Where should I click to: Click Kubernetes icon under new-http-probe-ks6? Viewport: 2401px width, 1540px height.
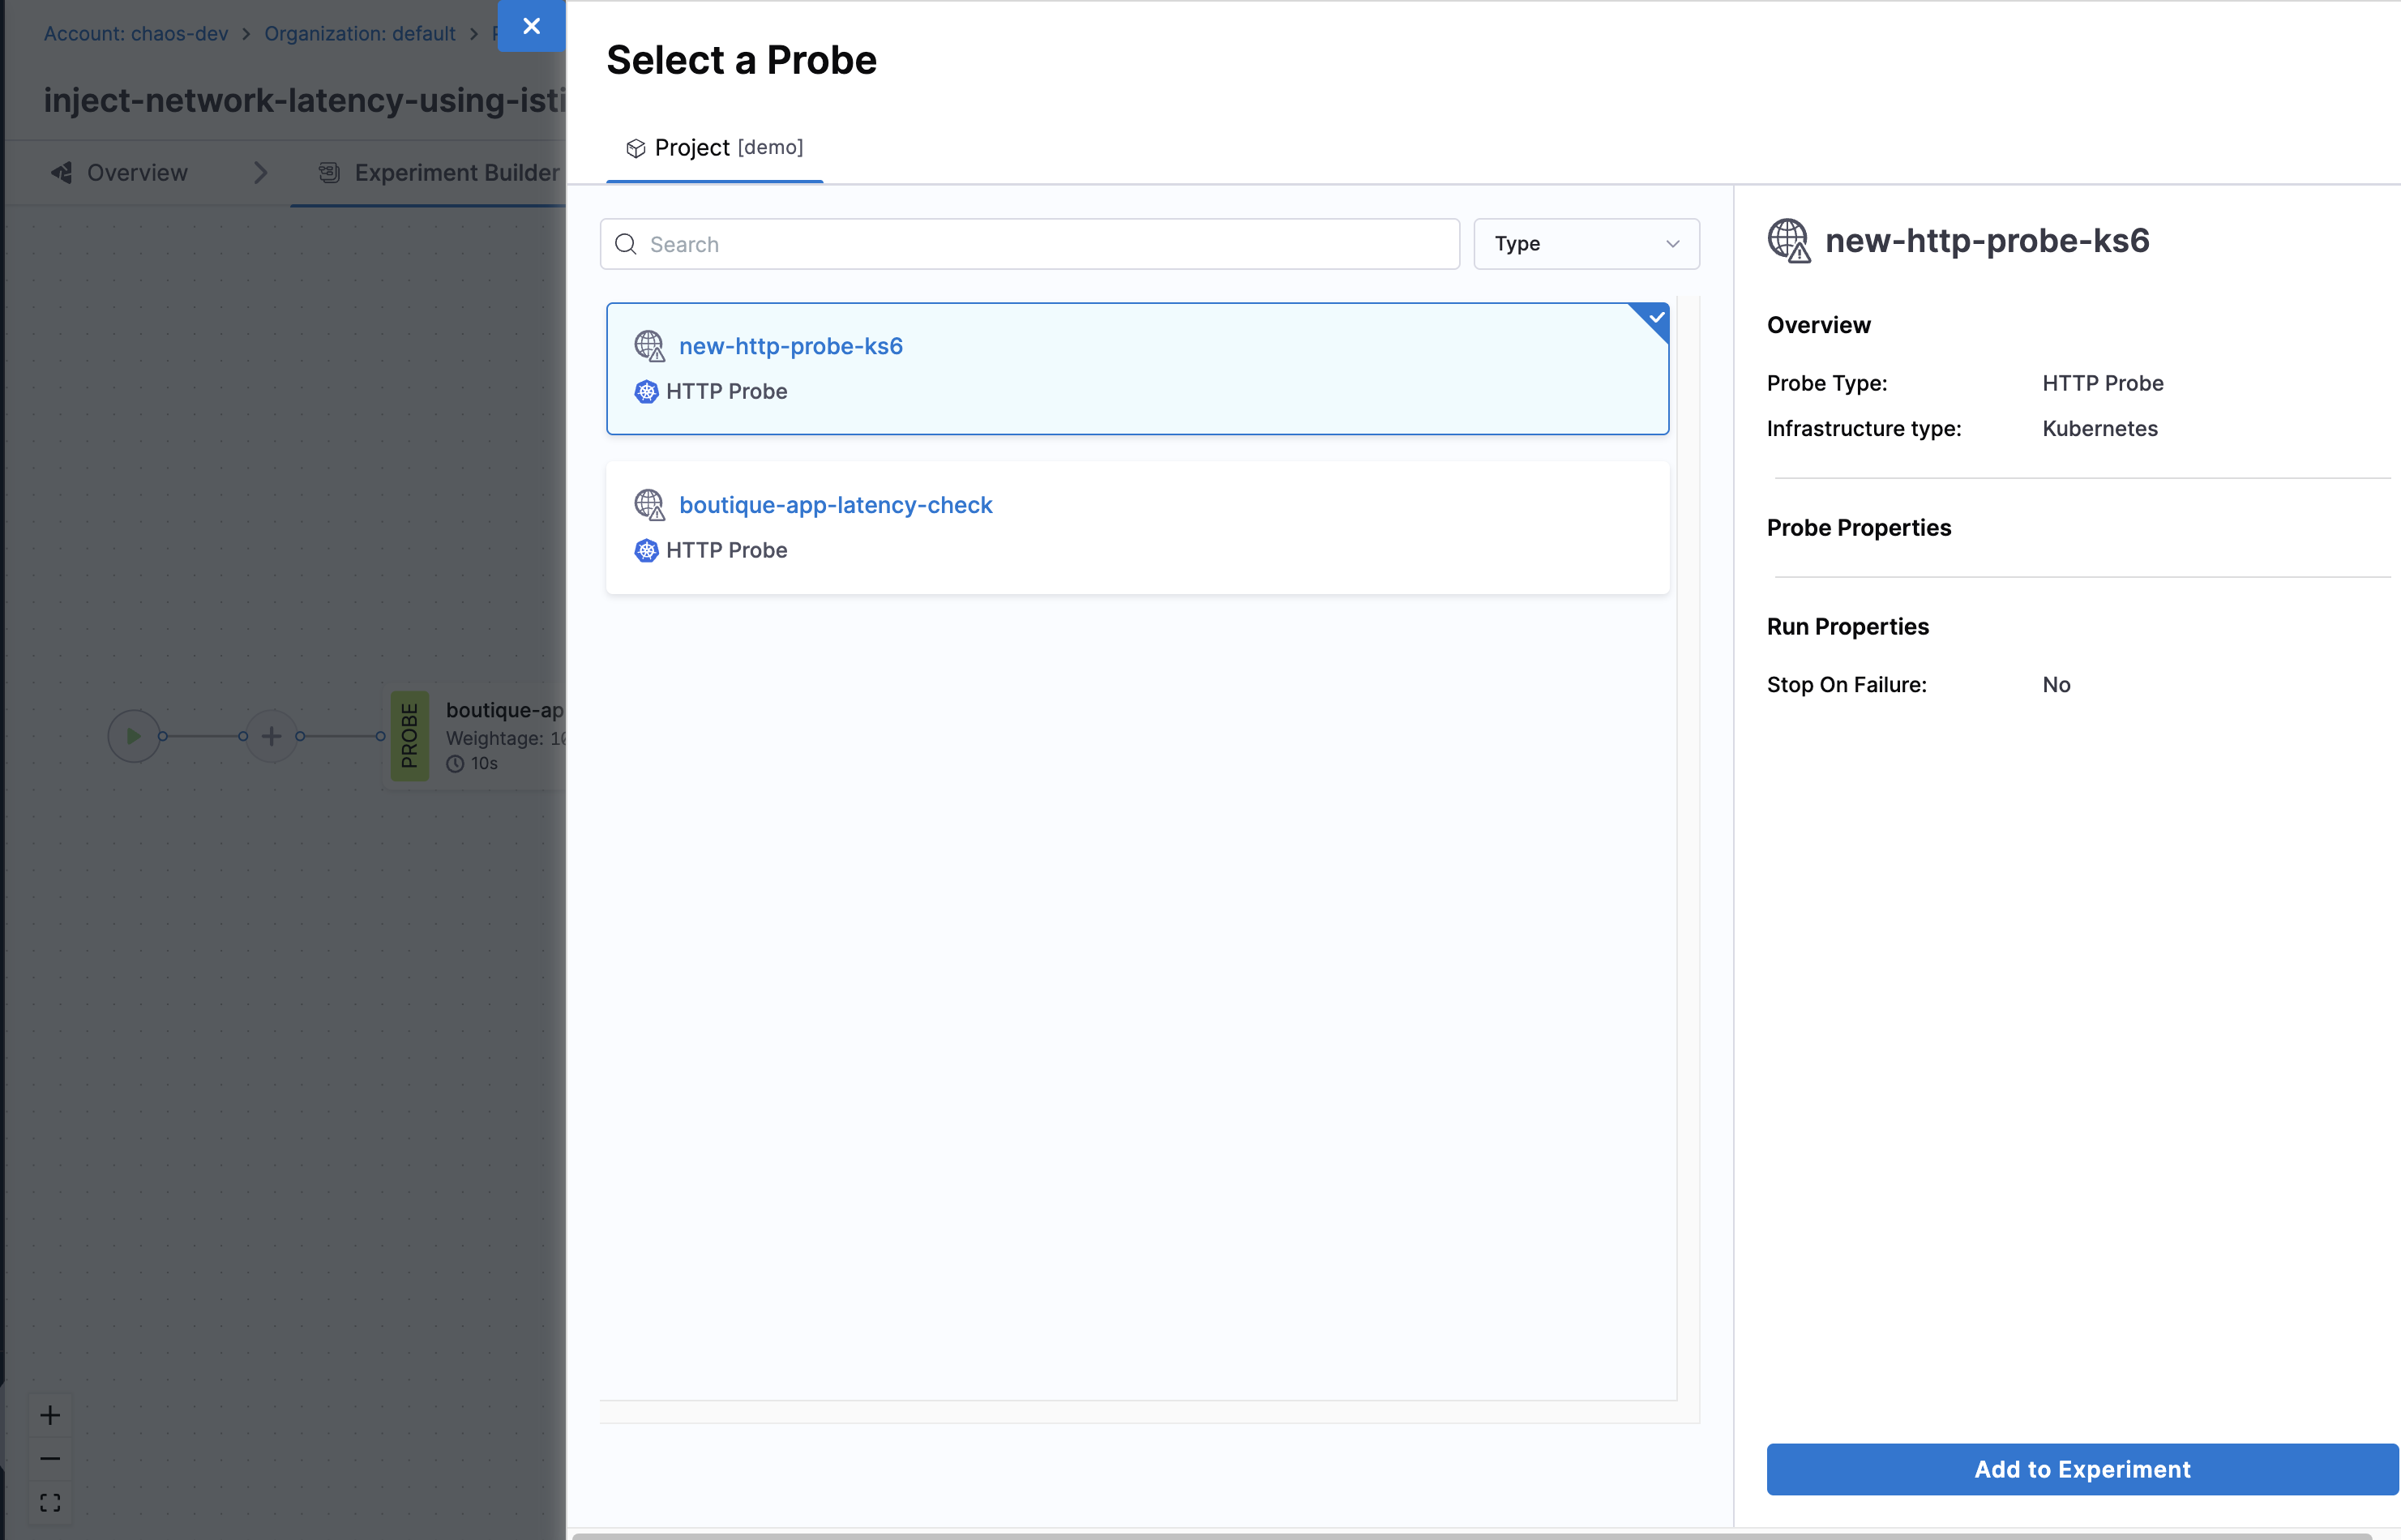pyautogui.click(x=646, y=392)
